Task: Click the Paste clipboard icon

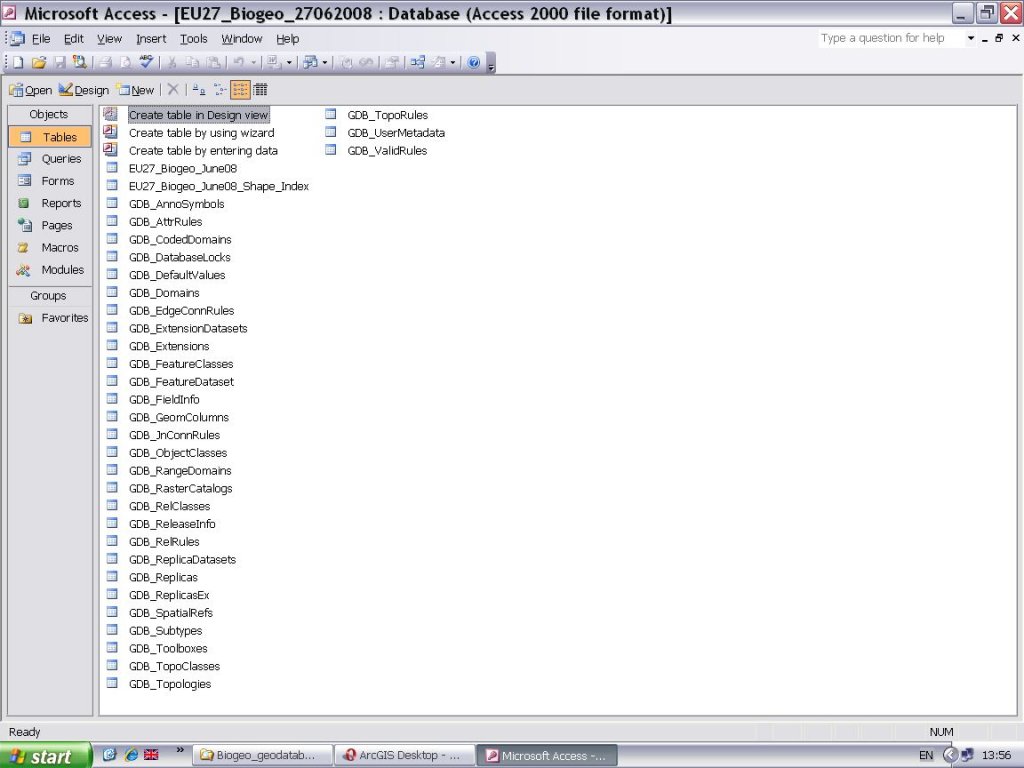Action: [213, 62]
